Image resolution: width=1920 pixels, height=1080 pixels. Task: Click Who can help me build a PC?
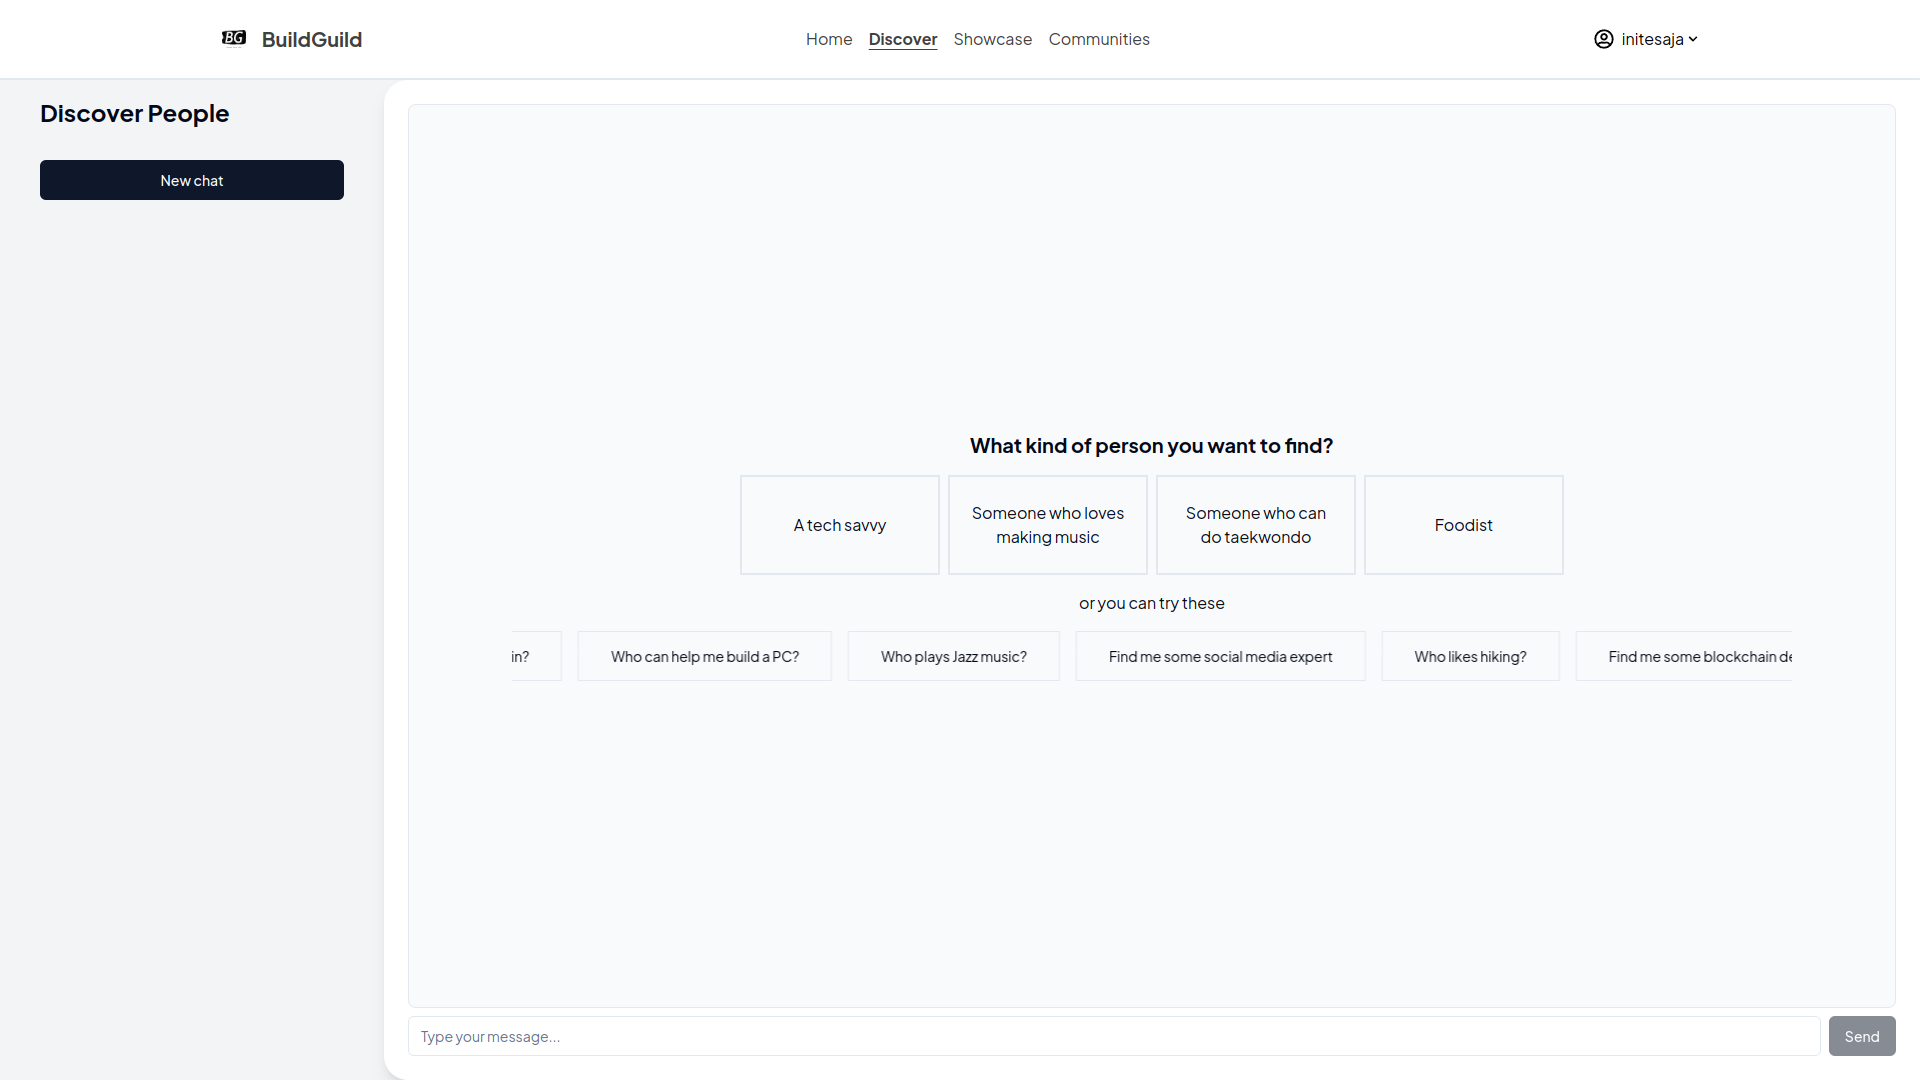[x=704, y=656]
